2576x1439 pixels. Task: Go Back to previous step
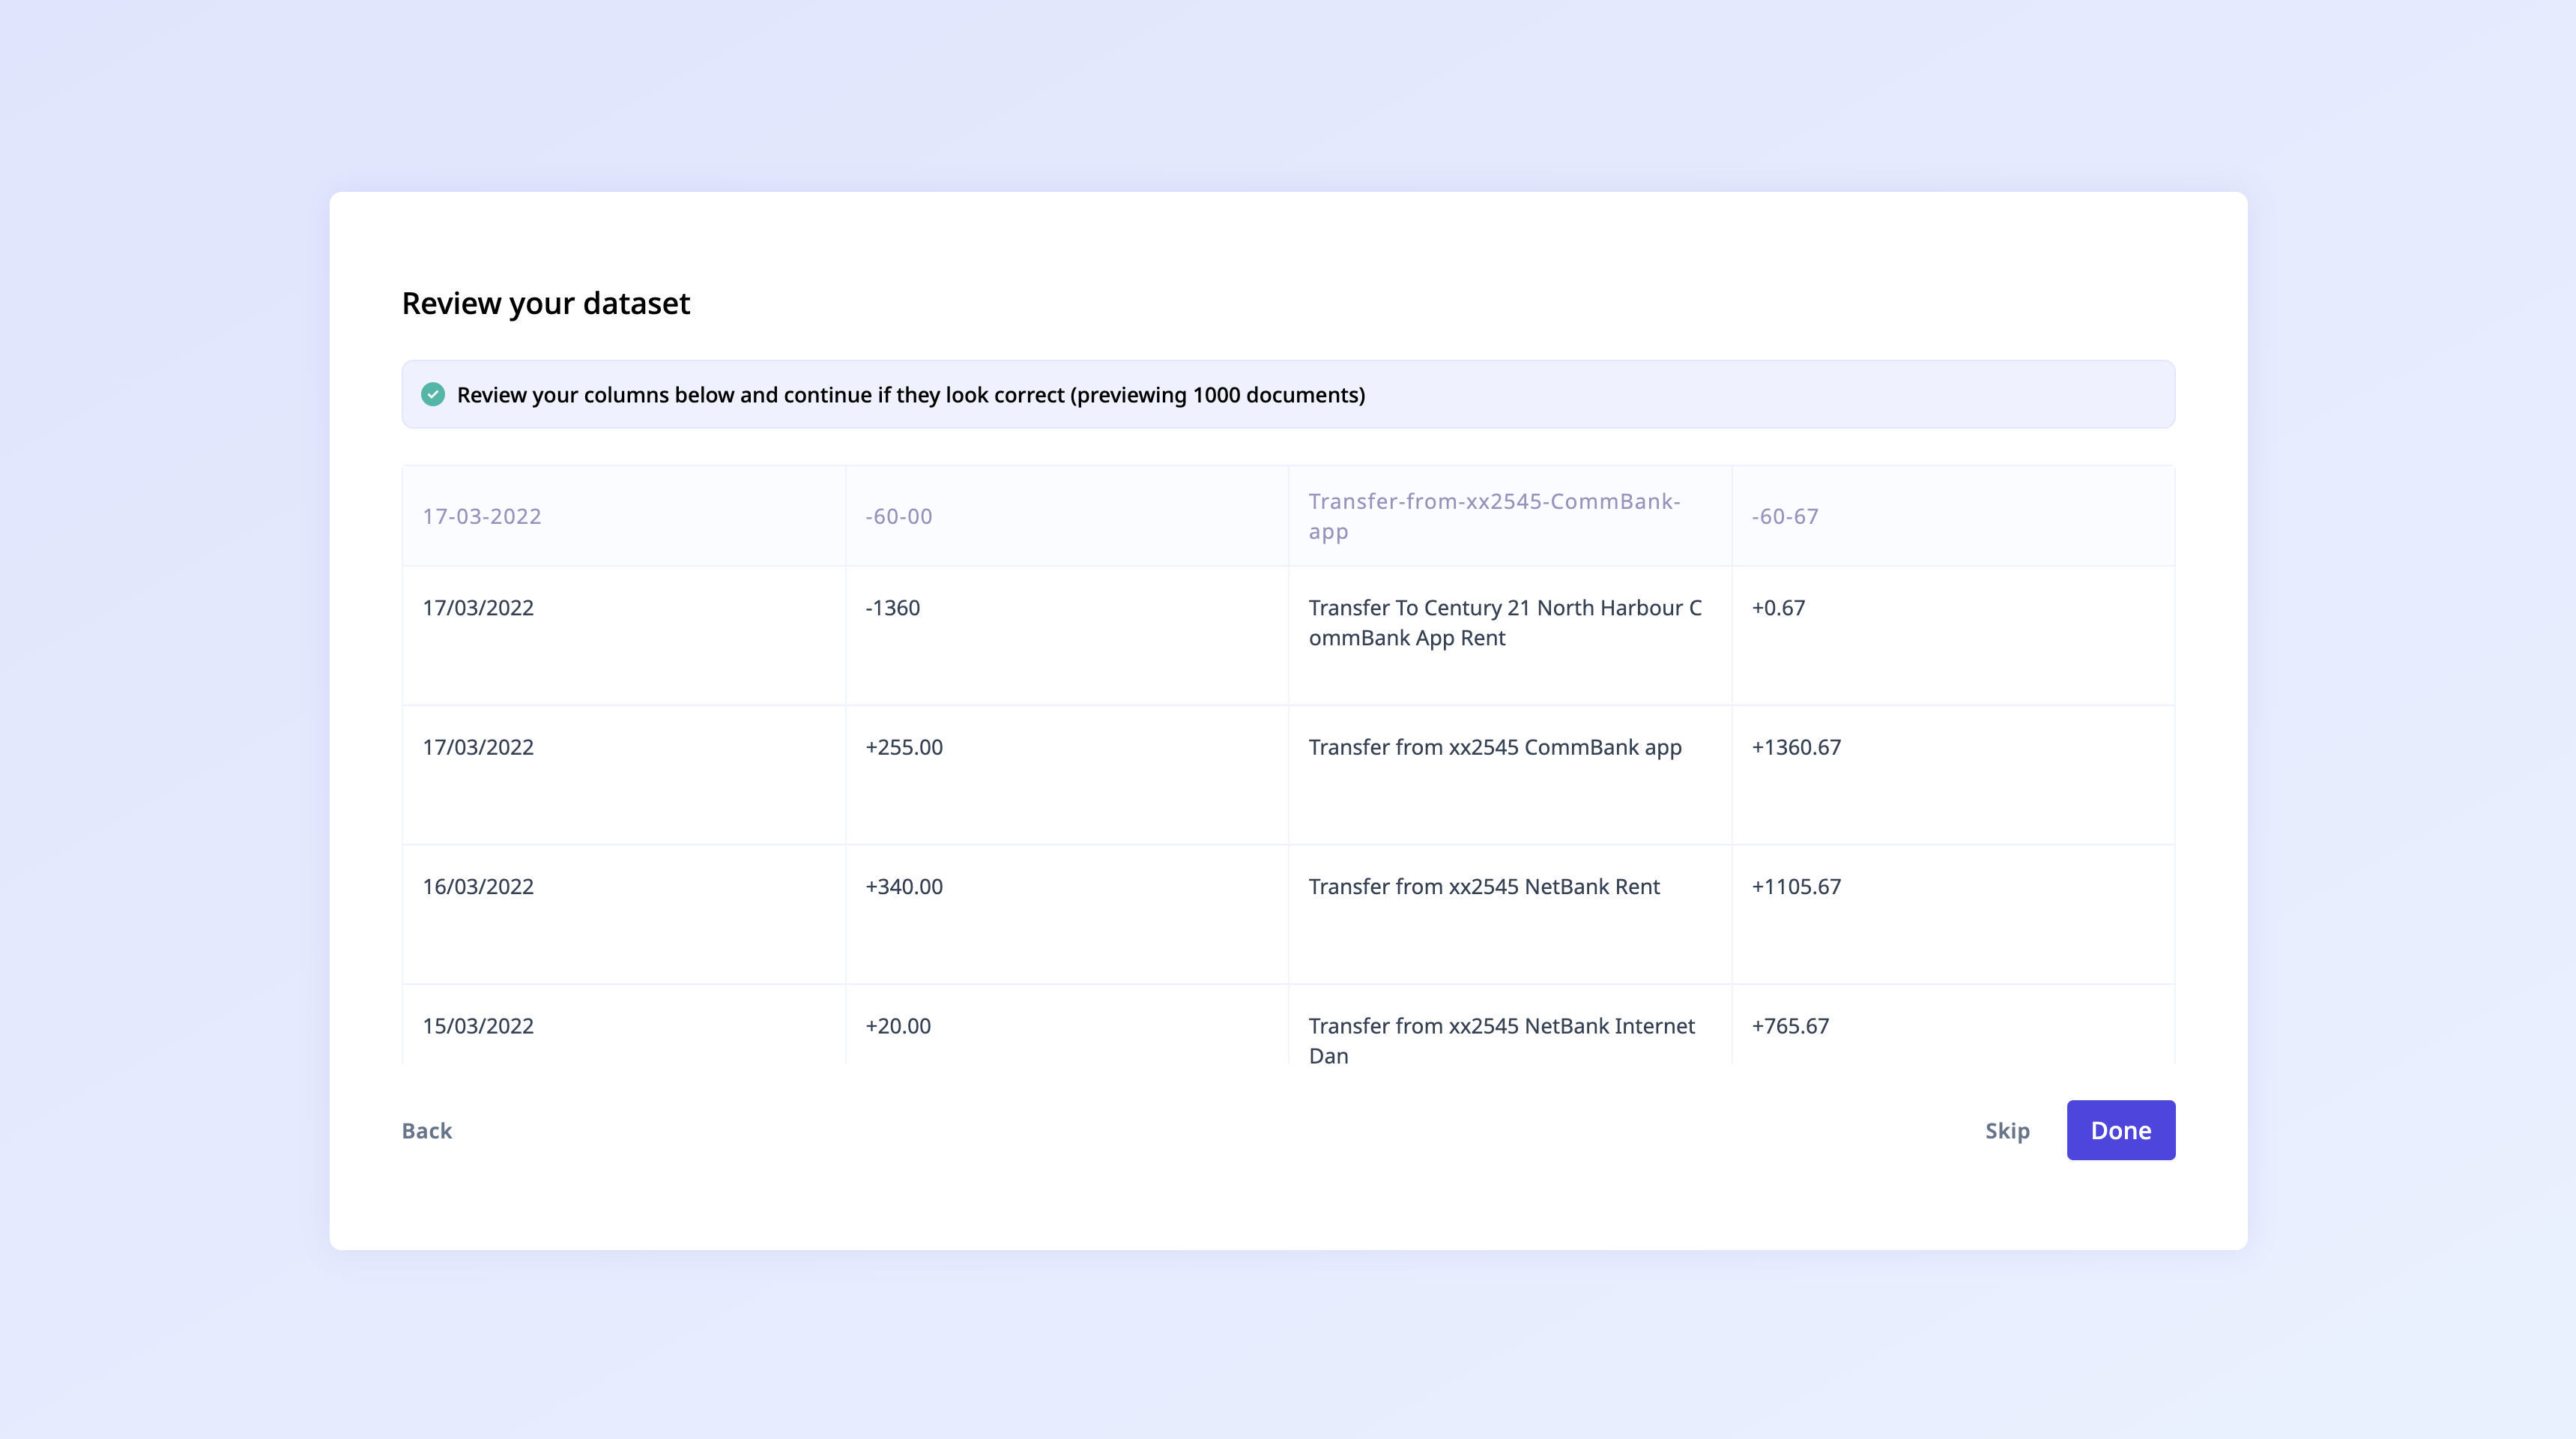click(427, 1130)
